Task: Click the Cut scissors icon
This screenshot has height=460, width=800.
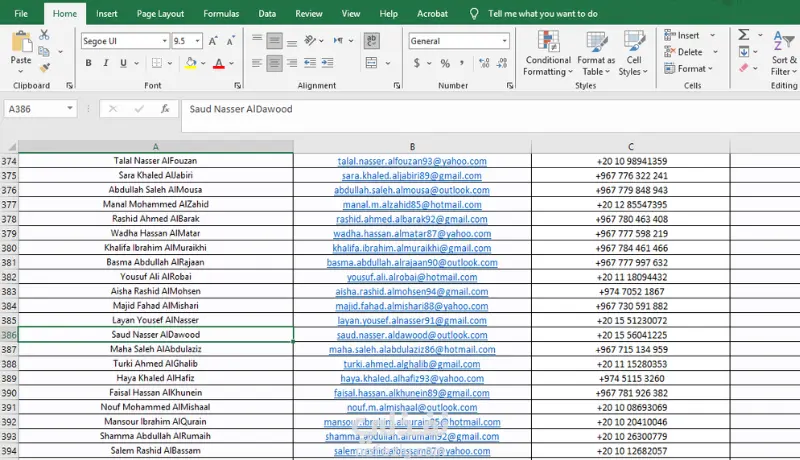Action: (44, 35)
